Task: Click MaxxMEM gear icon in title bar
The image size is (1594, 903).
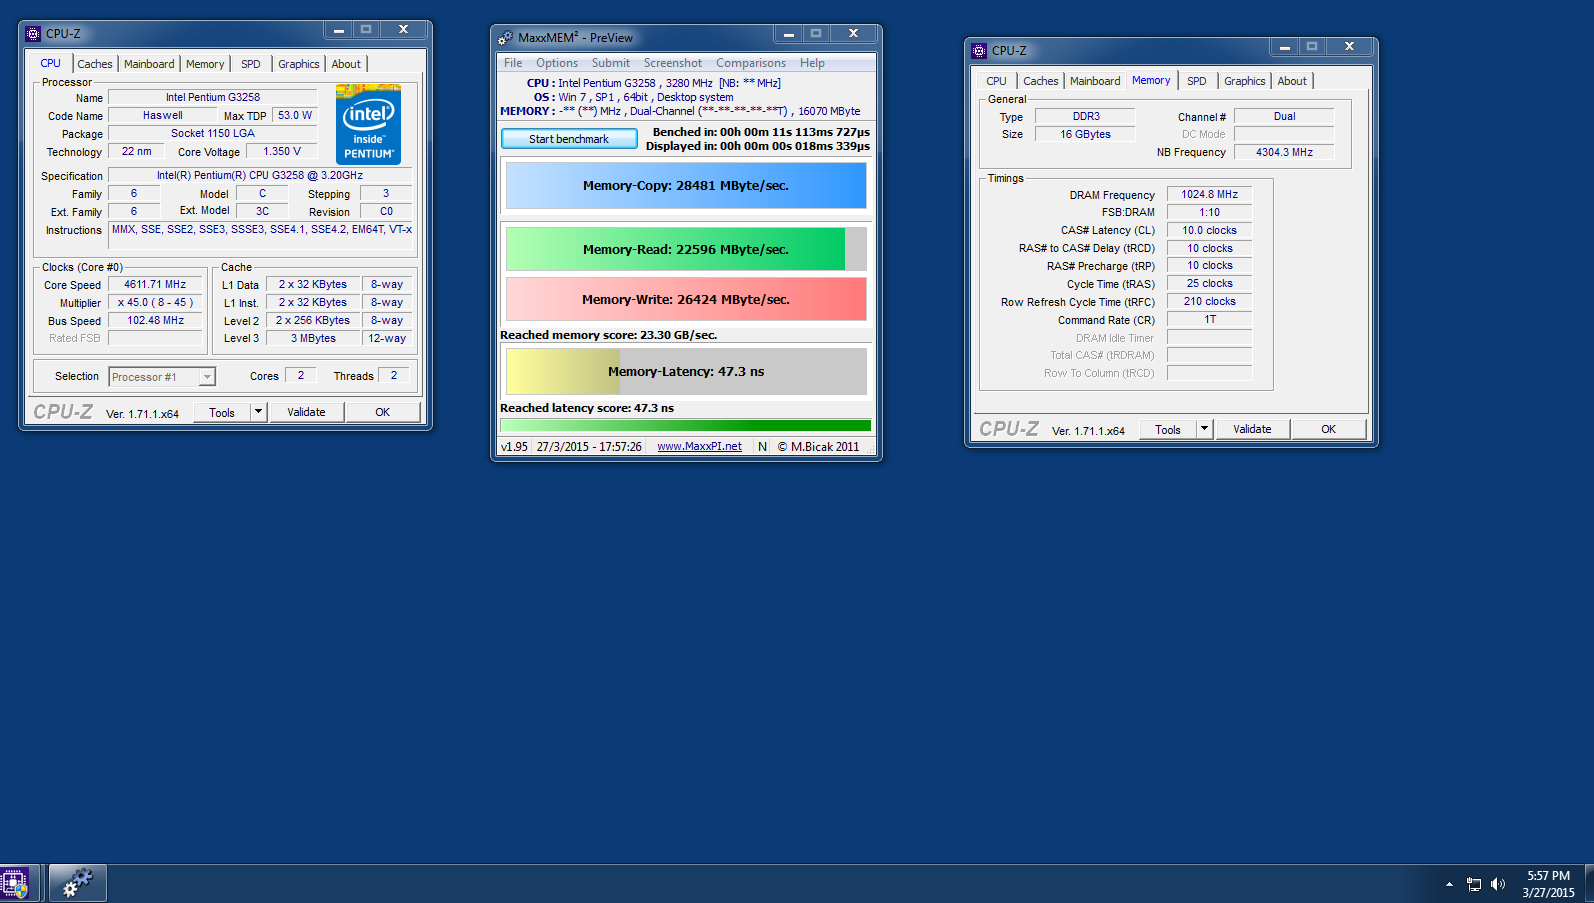Action: click(505, 37)
